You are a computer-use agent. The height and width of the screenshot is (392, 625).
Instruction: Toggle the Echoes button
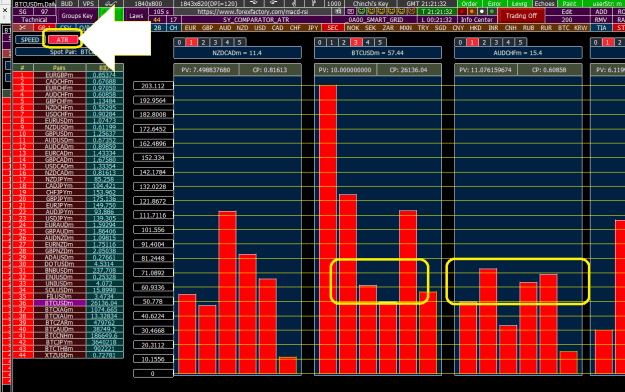(544, 4)
